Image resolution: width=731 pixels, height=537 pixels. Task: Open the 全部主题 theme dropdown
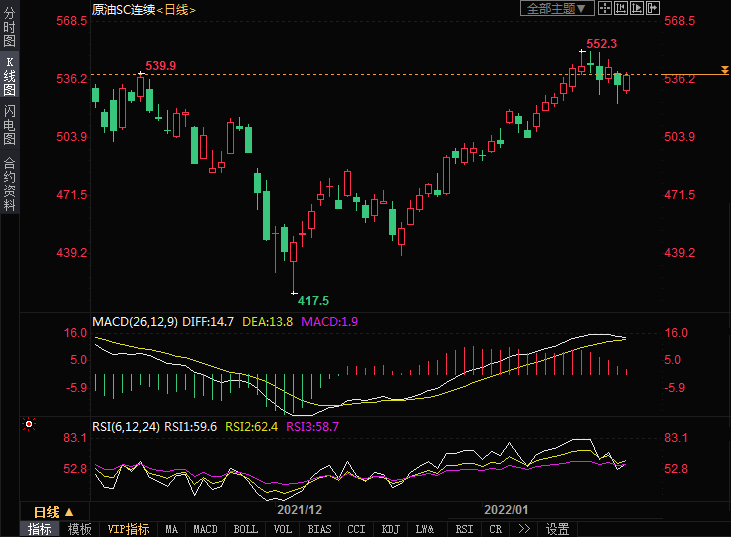tap(558, 8)
